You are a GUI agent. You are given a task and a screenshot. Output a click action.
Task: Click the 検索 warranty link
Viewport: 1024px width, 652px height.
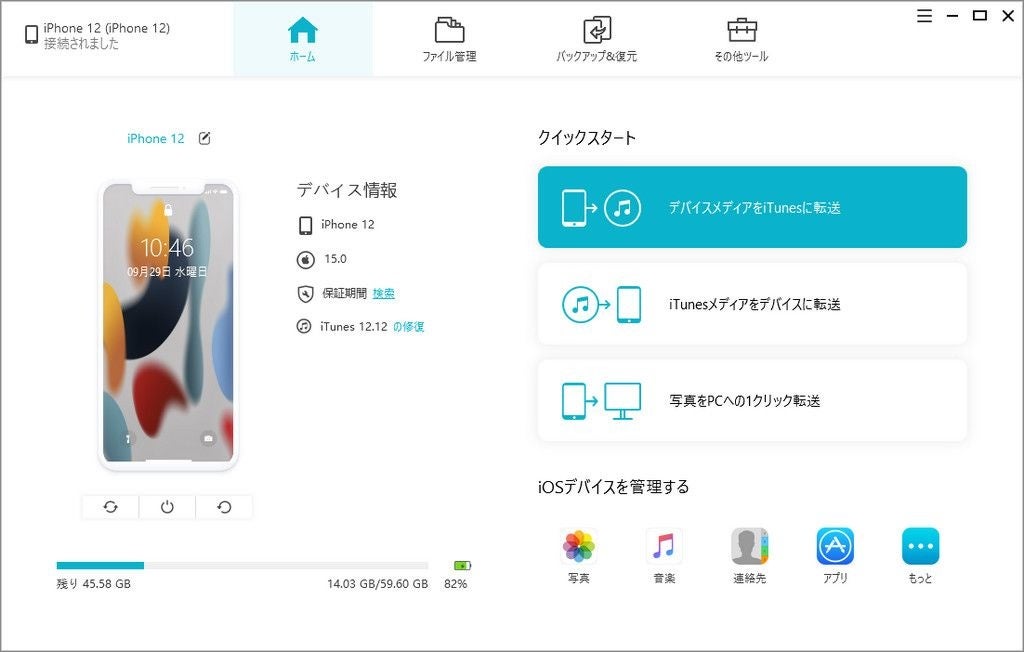pyautogui.click(x=383, y=293)
